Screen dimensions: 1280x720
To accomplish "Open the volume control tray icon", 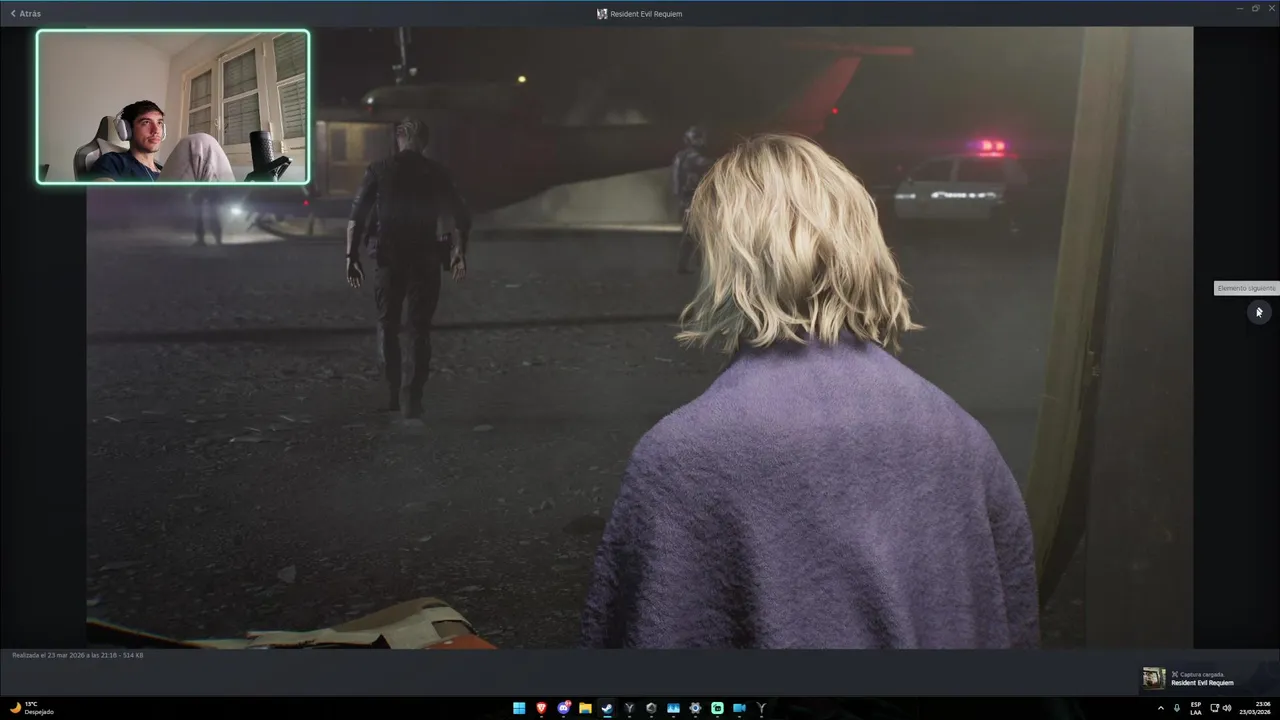I will tap(1227, 708).
